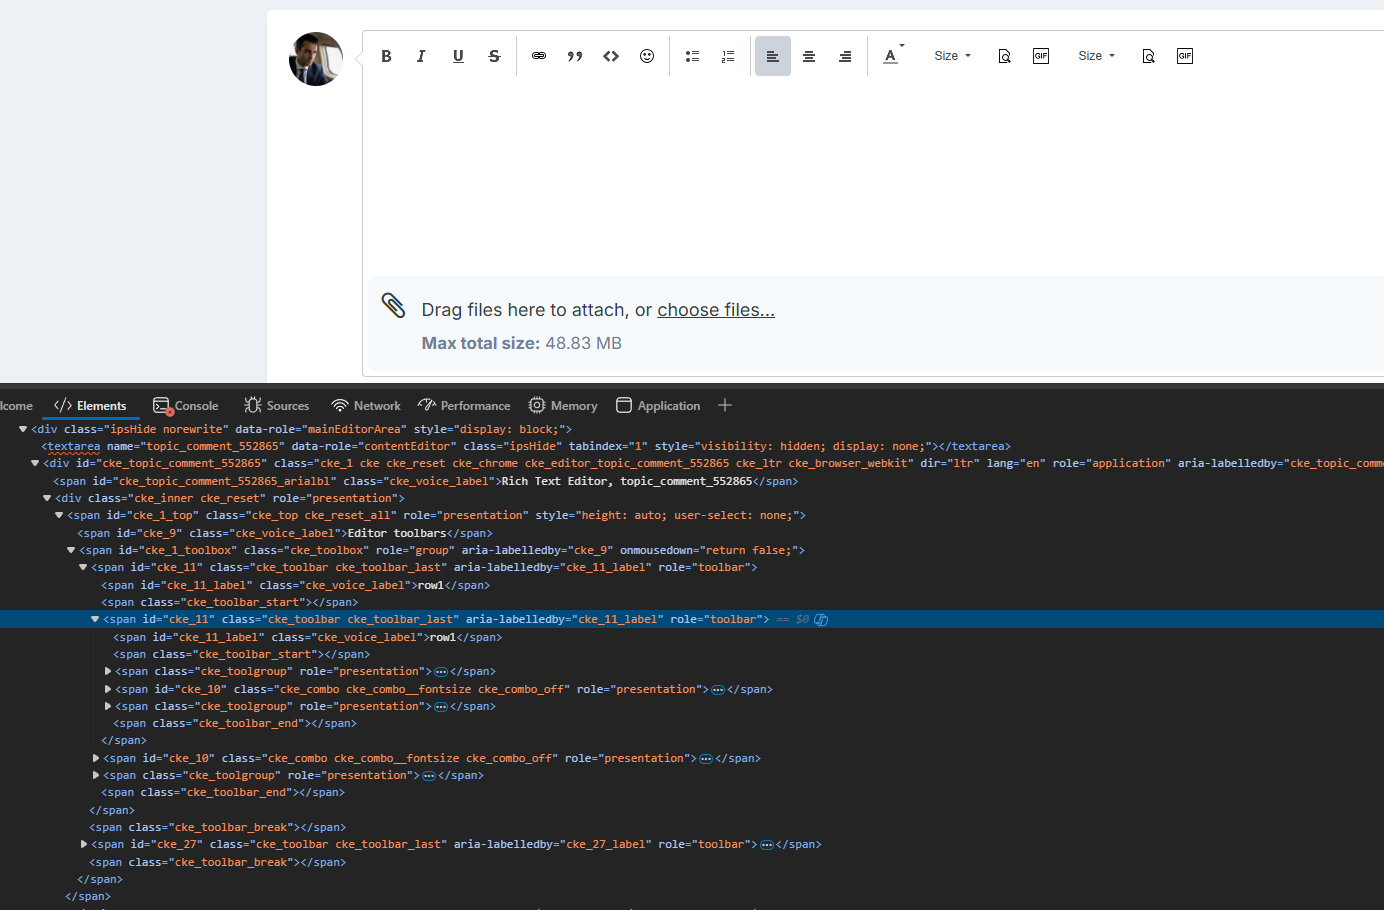Open the Network tab in DevTools
The width and height of the screenshot is (1384, 910).
pyautogui.click(x=366, y=406)
